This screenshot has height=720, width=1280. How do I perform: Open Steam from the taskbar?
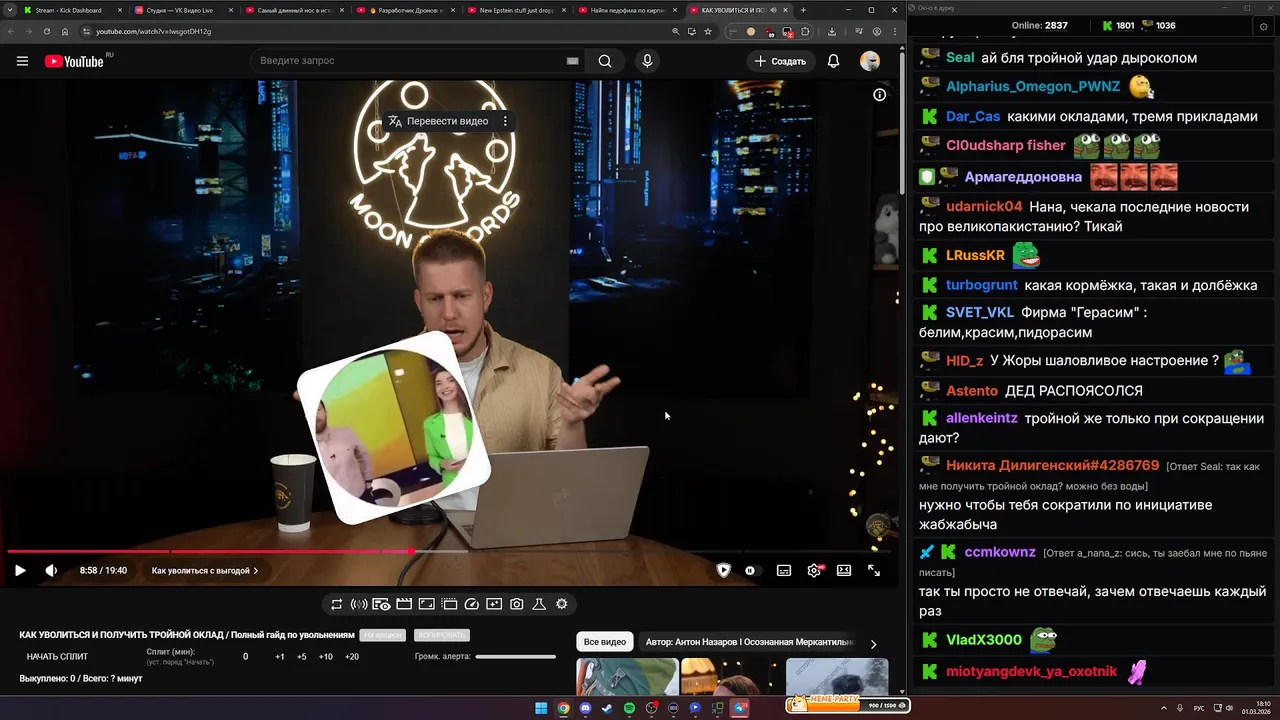coord(607,708)
